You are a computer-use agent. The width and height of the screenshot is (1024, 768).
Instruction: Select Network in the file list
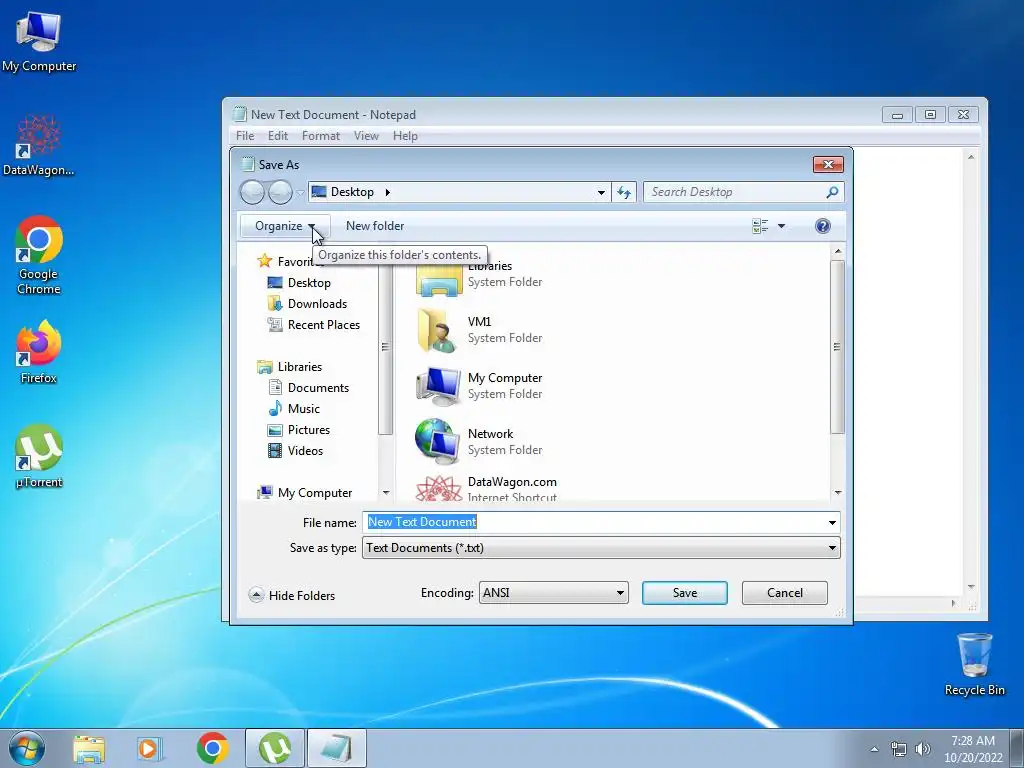click(x=480, y=441)
